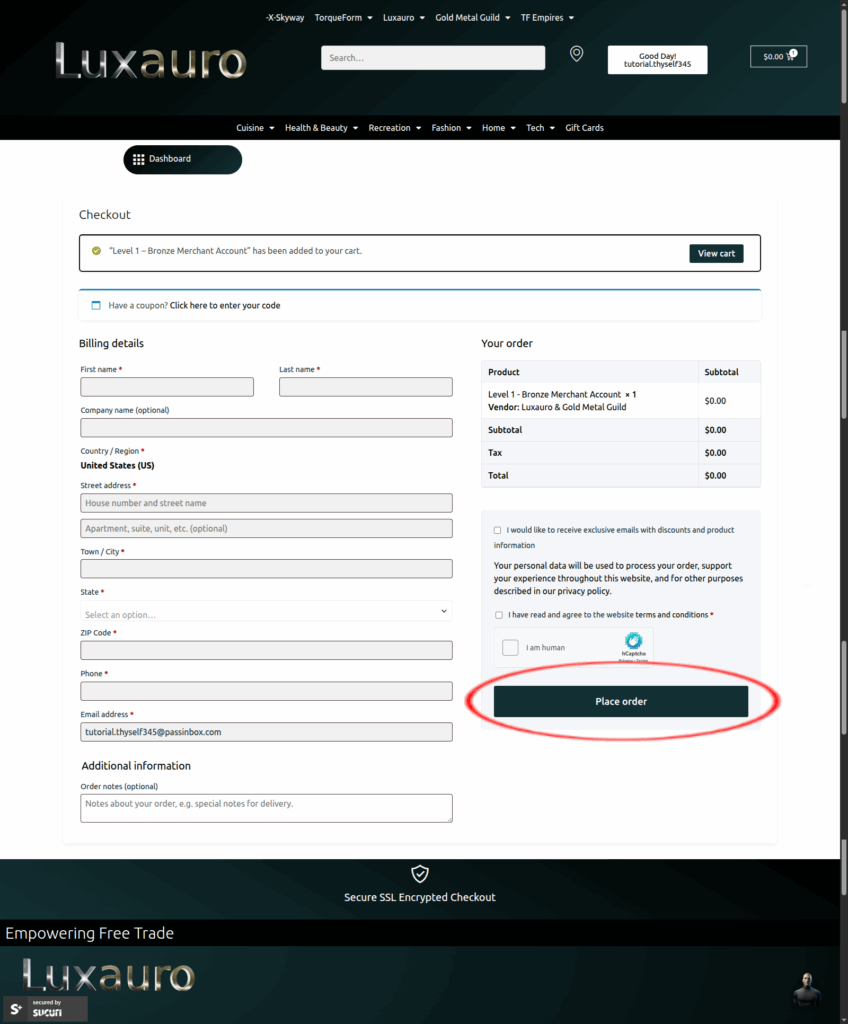Click the 'Empowering Free Trade' text

[90, 933]
